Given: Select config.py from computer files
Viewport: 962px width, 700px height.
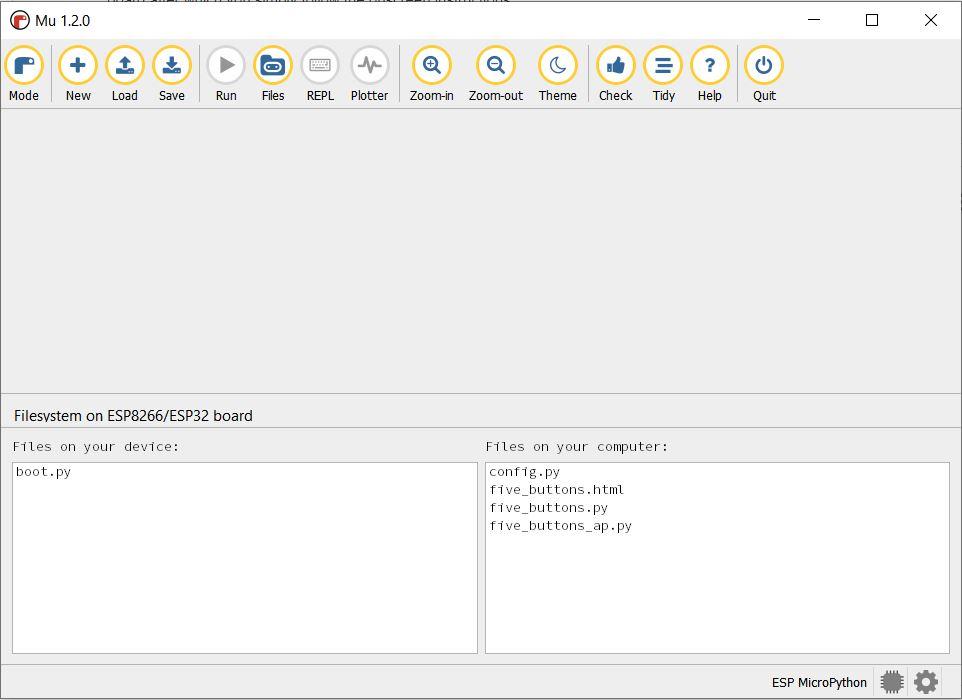Looking at the screenshot, I should click(525, 472).
